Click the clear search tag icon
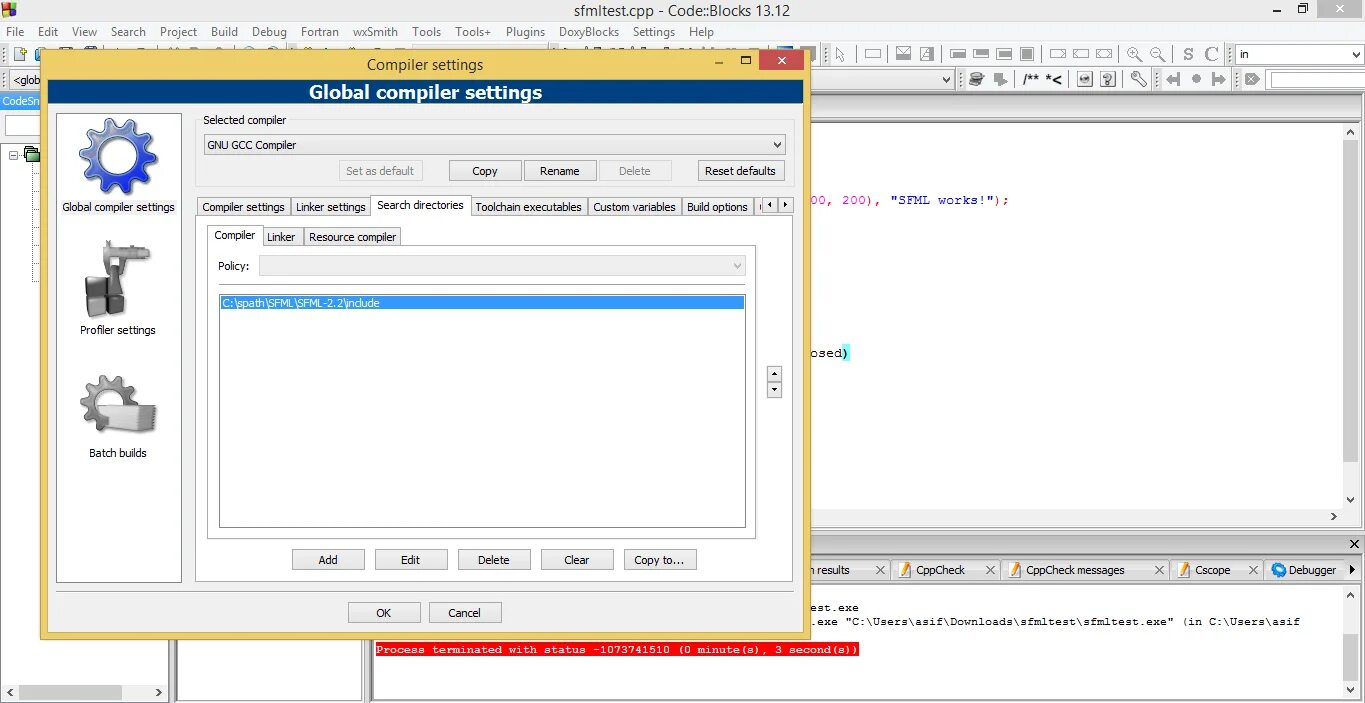Image resolution: width=1365 pixels, height=703 pixels. [x=1252, y=79]
